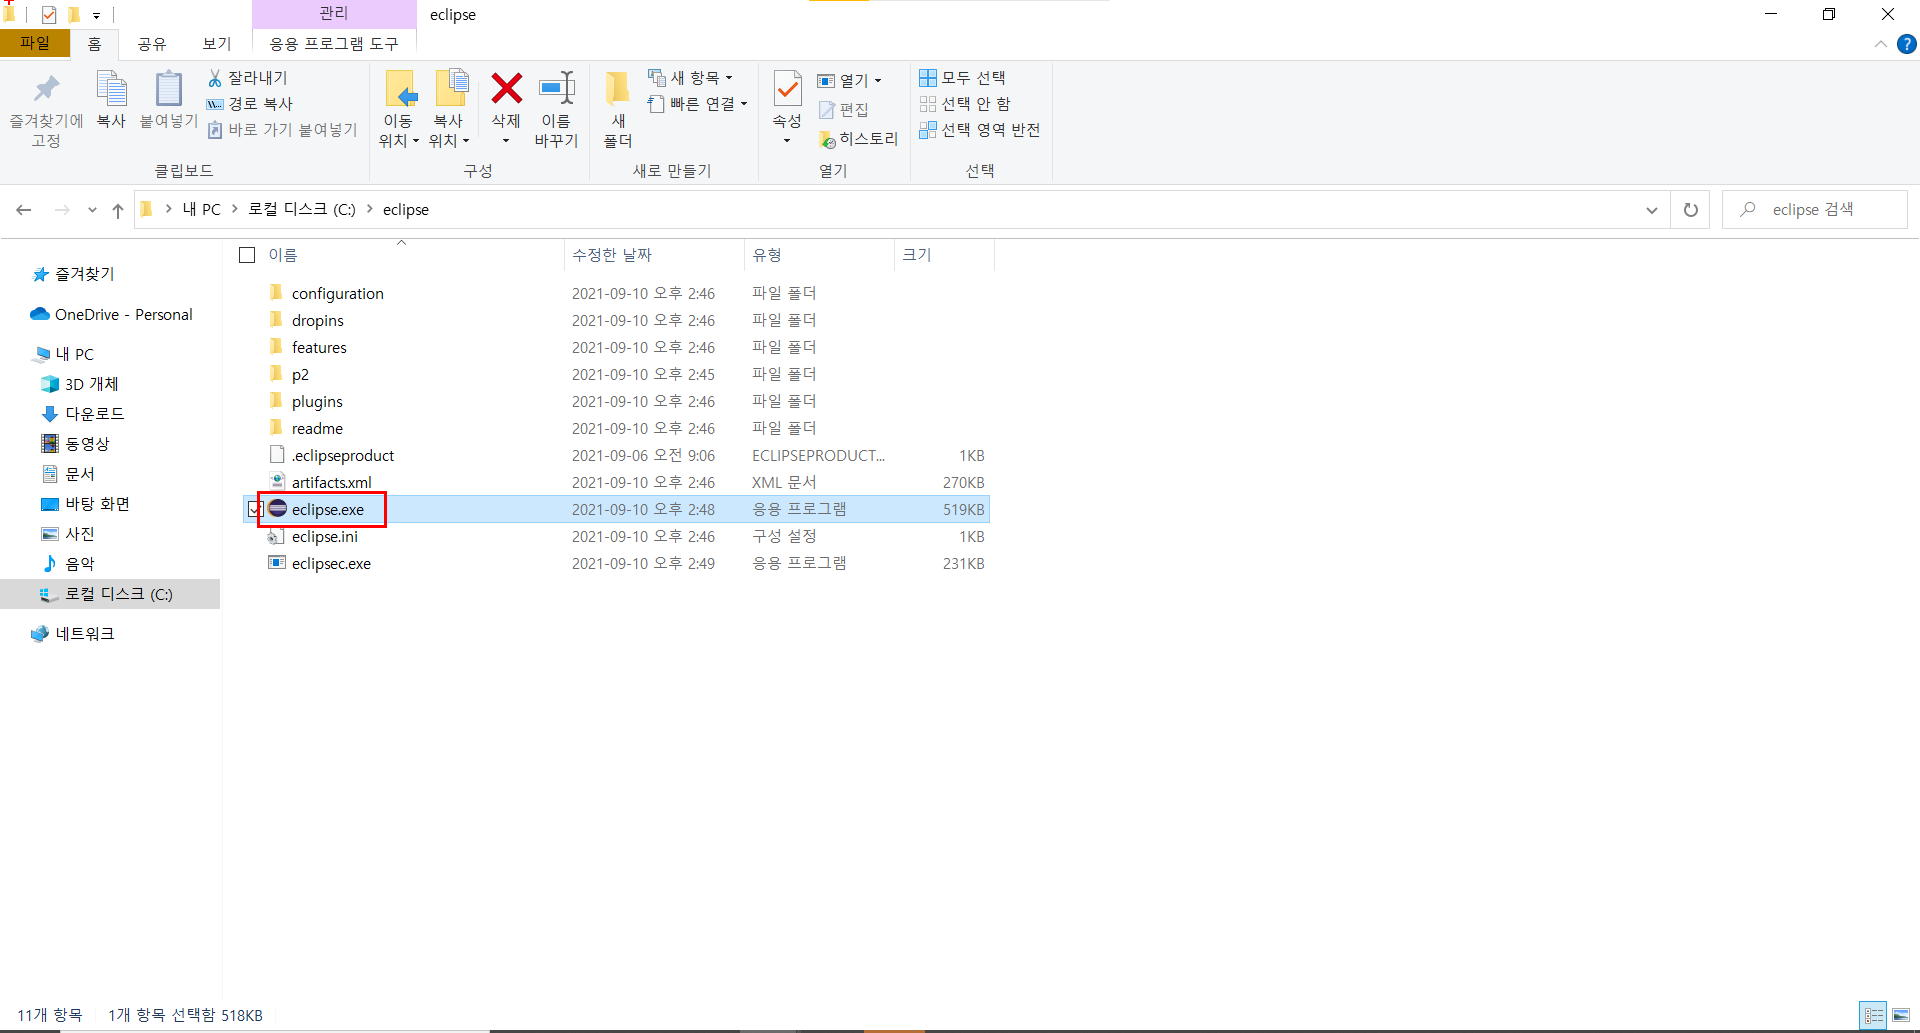Select the eclipsec.exe file

616,564
